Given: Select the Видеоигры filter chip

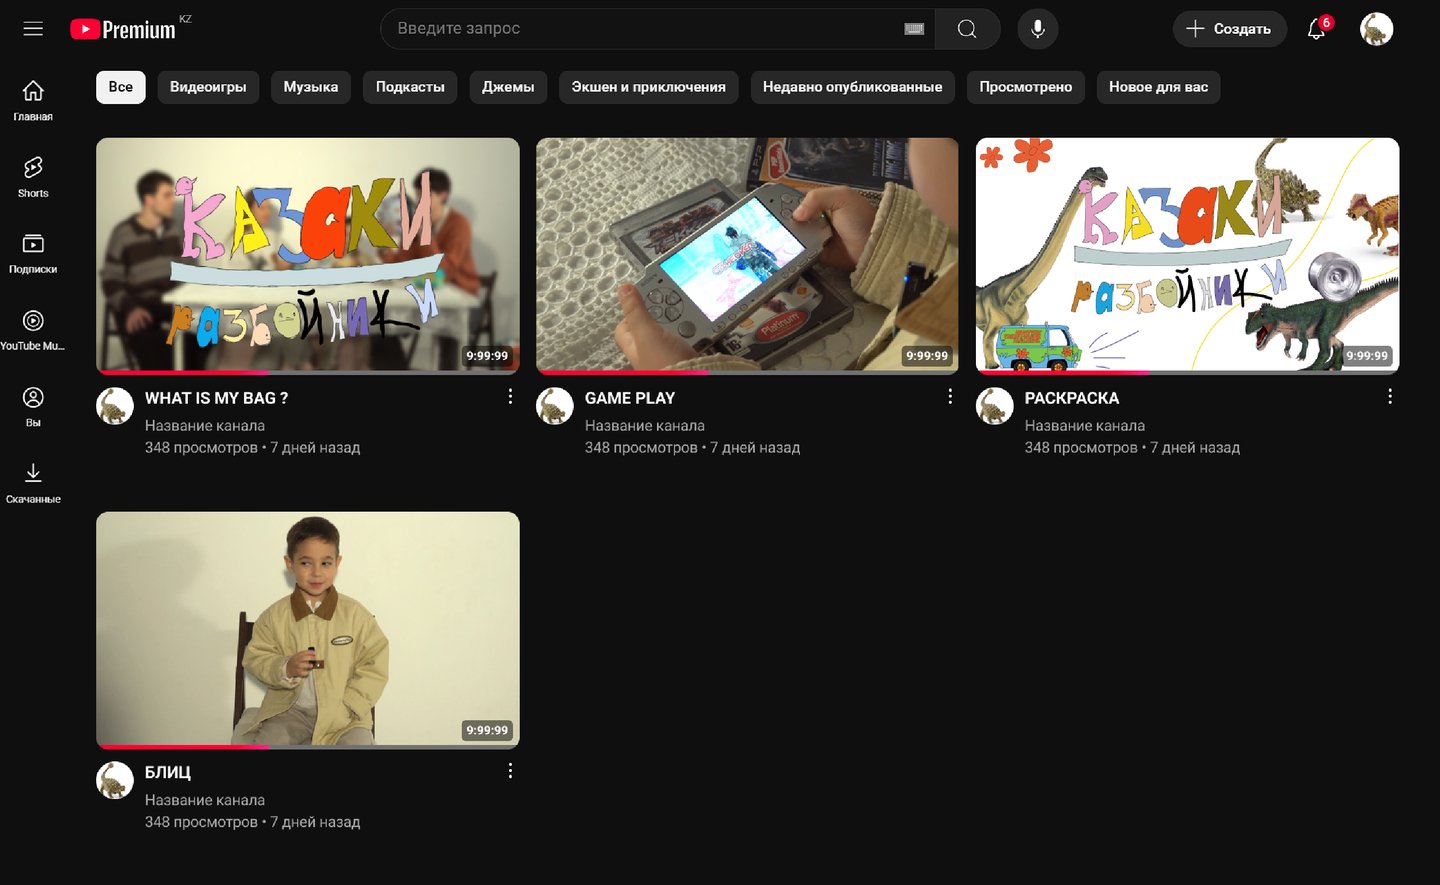Looking at the screenshot, I should pyautogui.click(x=208, y=87).
